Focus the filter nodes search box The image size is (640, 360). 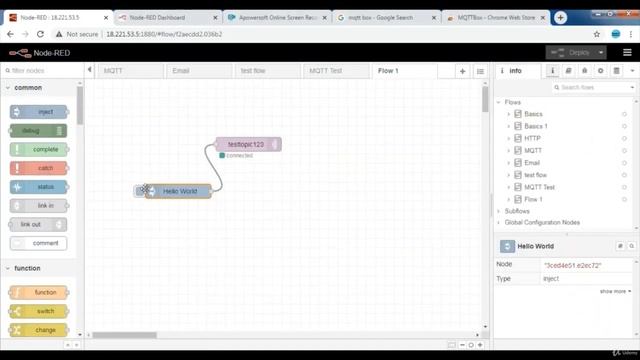[42, 71]
